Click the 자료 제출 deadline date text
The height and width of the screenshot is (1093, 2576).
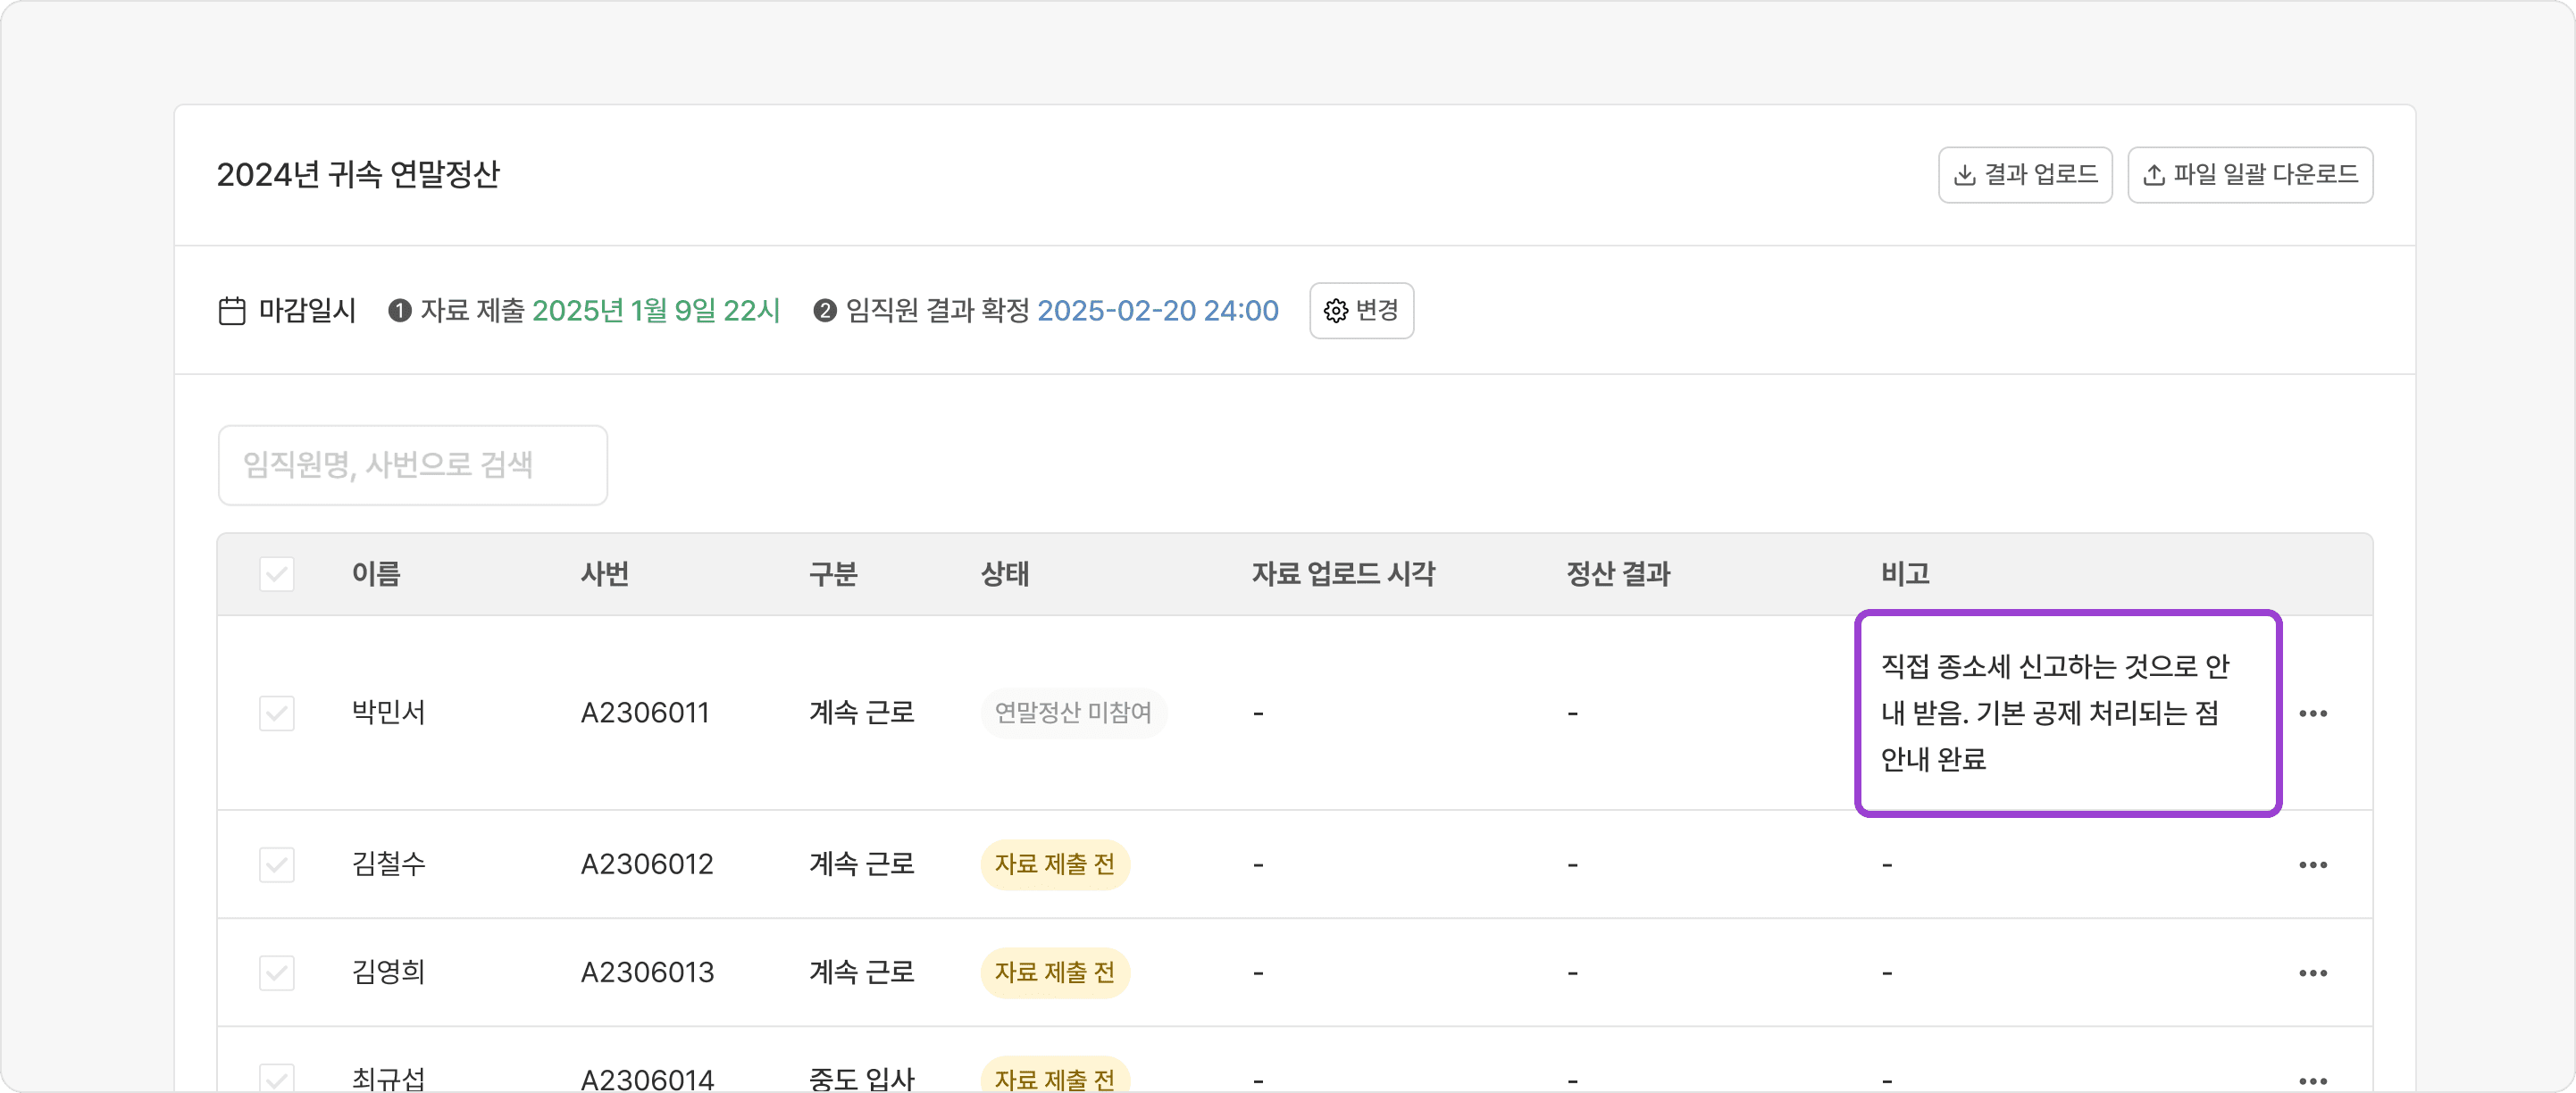[x=655, y=311]
